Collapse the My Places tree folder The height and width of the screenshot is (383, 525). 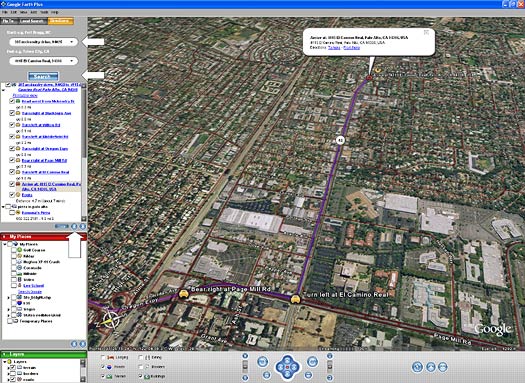tap(5, 244)
